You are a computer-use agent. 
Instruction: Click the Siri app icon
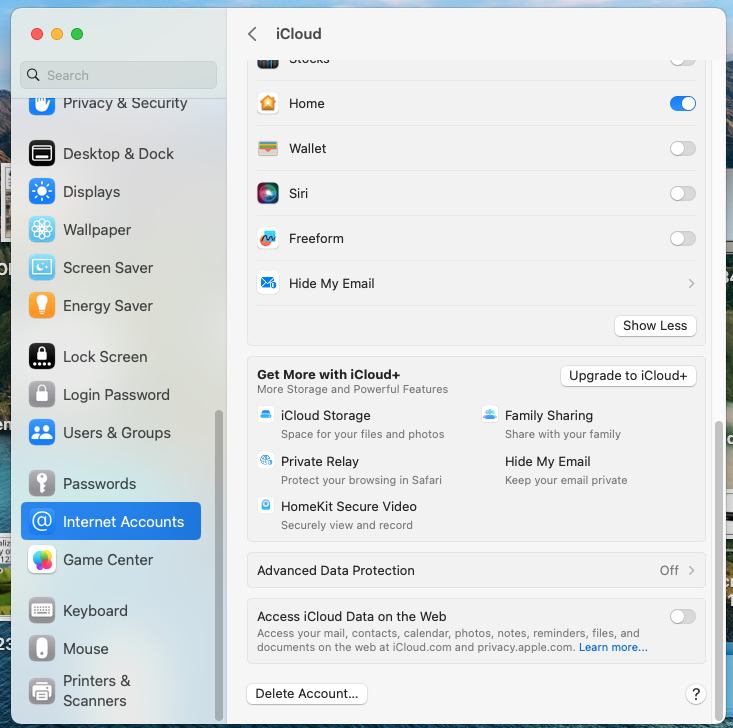tap(268, 193)
